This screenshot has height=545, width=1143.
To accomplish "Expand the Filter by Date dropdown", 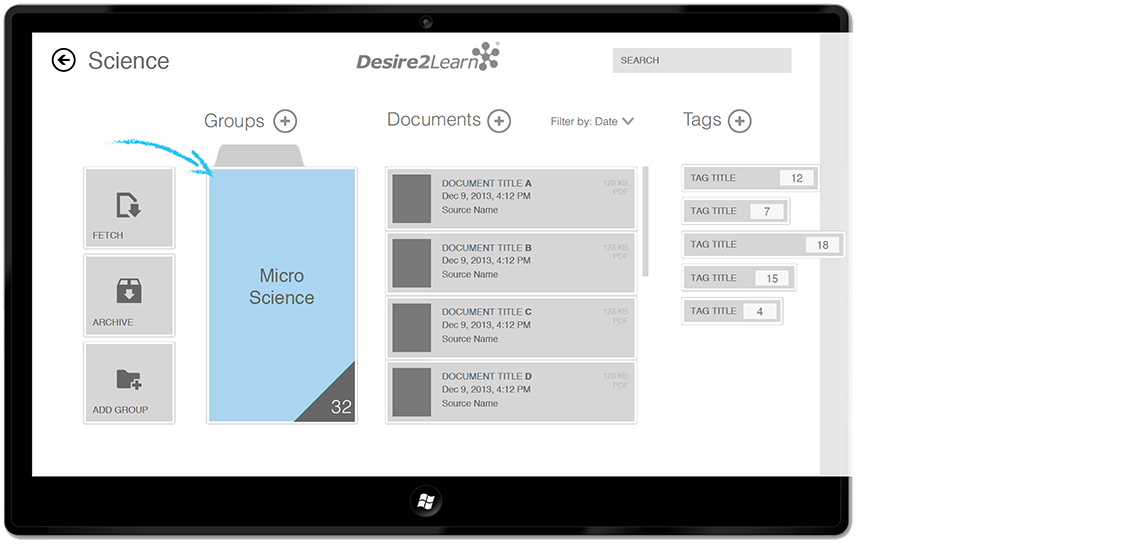I will click(x=592, y=122).
